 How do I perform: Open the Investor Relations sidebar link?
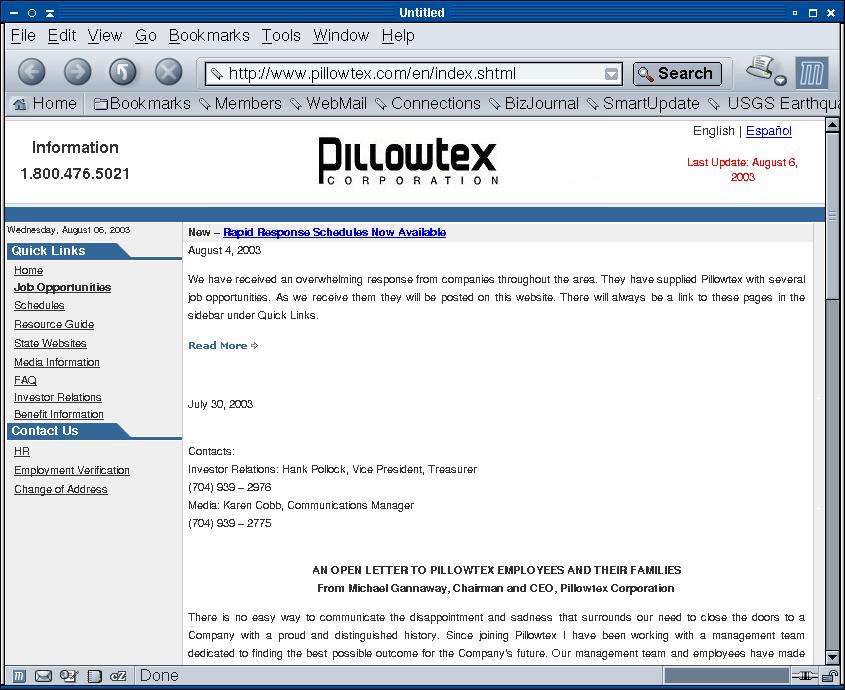click(x=58, y=397)
